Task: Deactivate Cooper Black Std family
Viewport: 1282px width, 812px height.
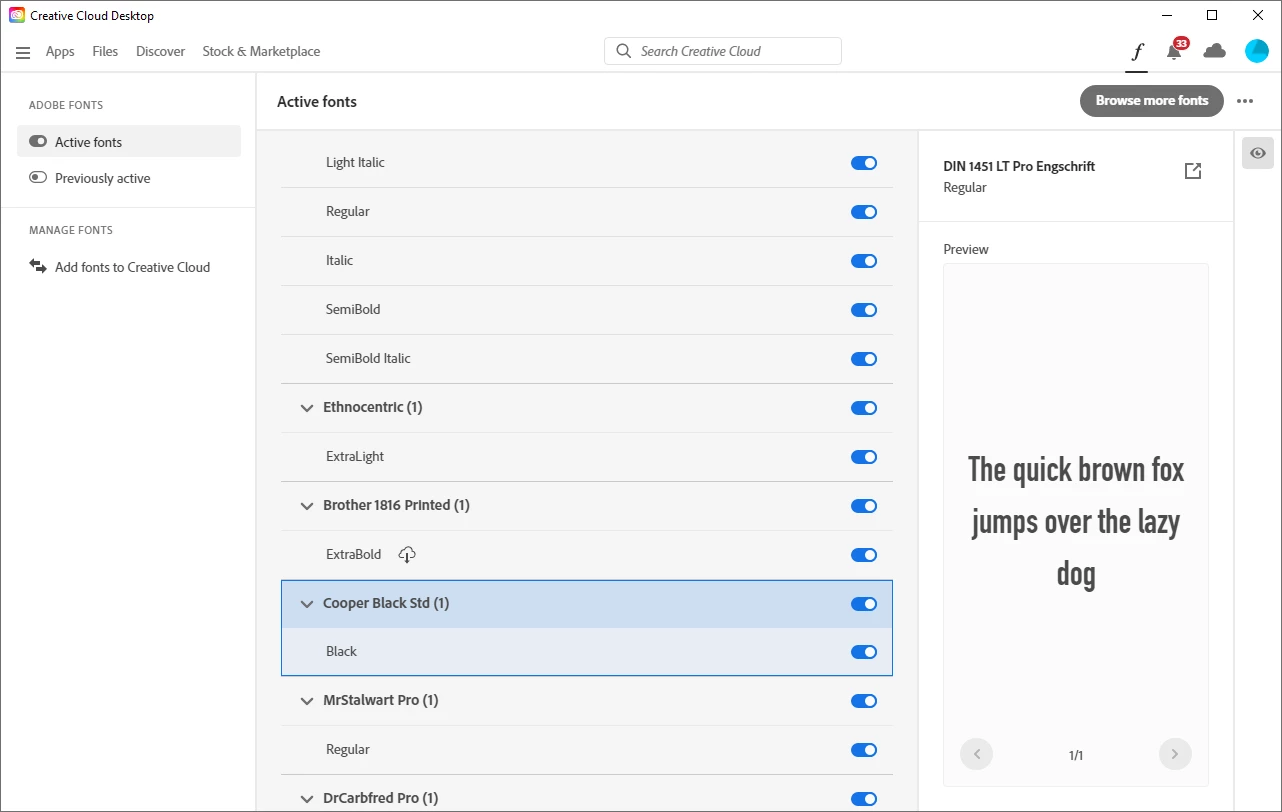Action: [864, 604]
